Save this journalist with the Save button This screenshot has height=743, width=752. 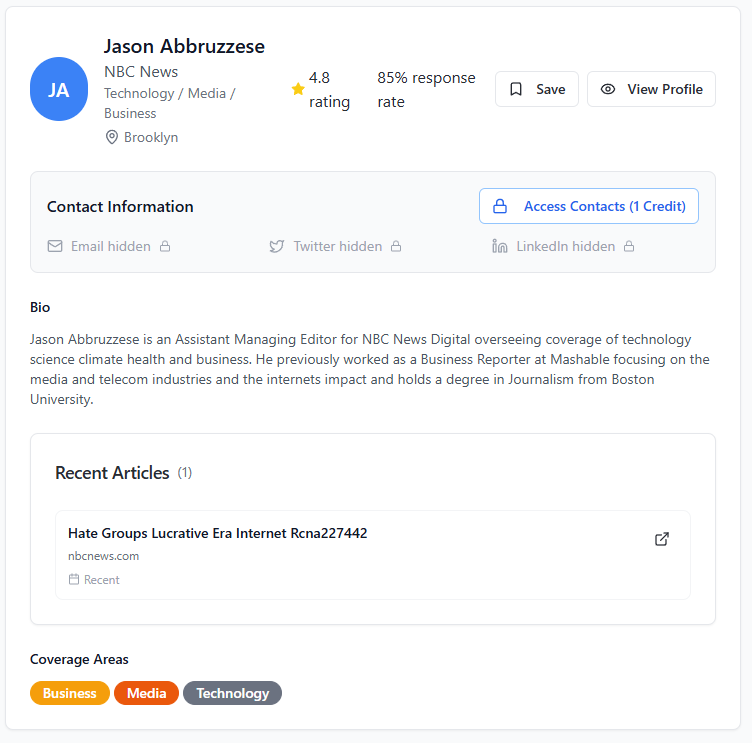[537, 89]
